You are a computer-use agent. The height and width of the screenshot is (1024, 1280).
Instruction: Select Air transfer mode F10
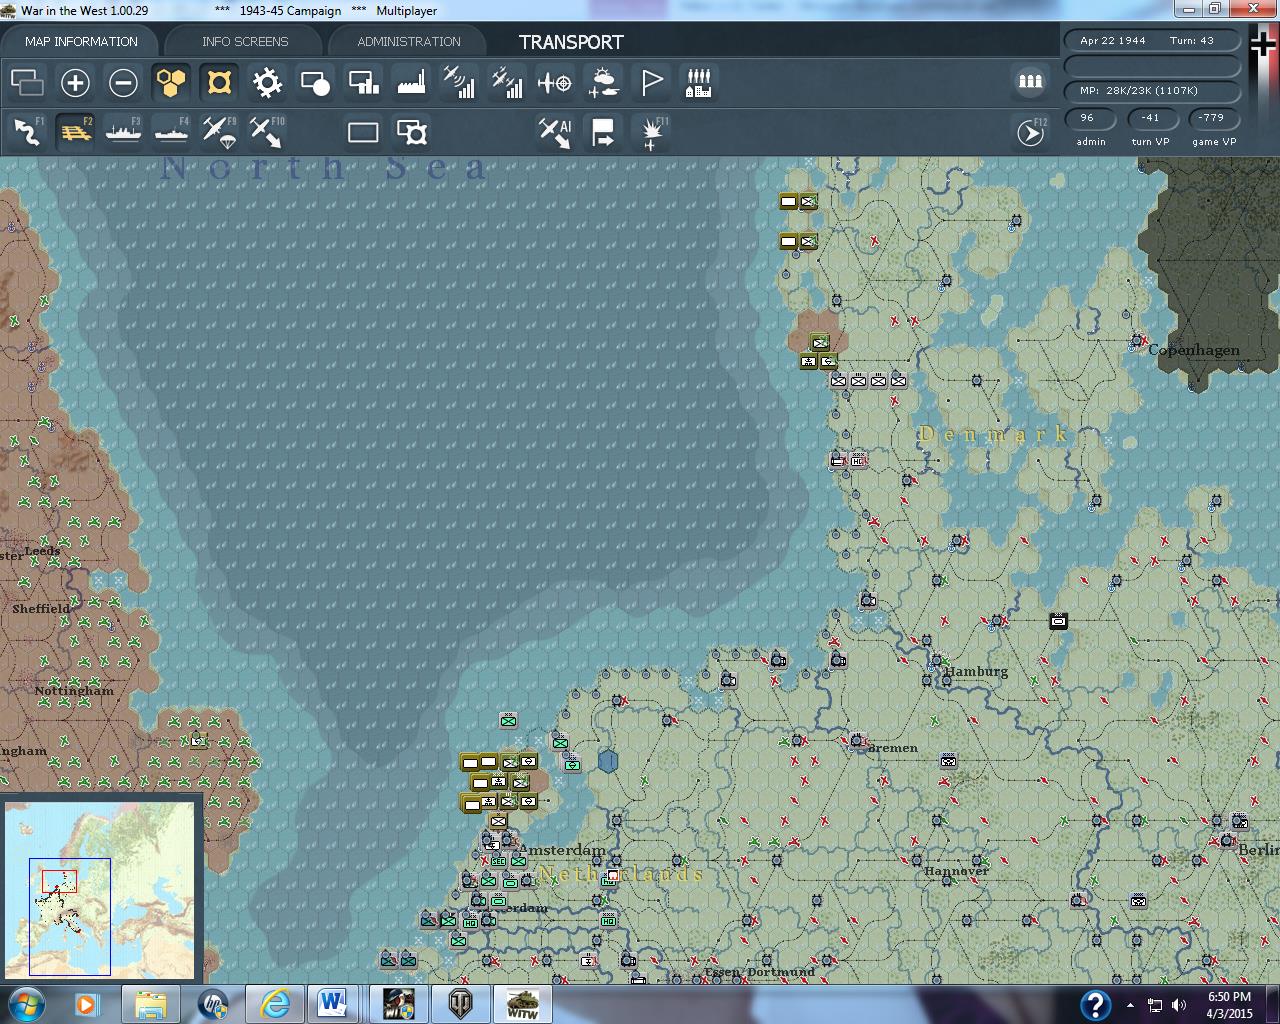(267, 132)
